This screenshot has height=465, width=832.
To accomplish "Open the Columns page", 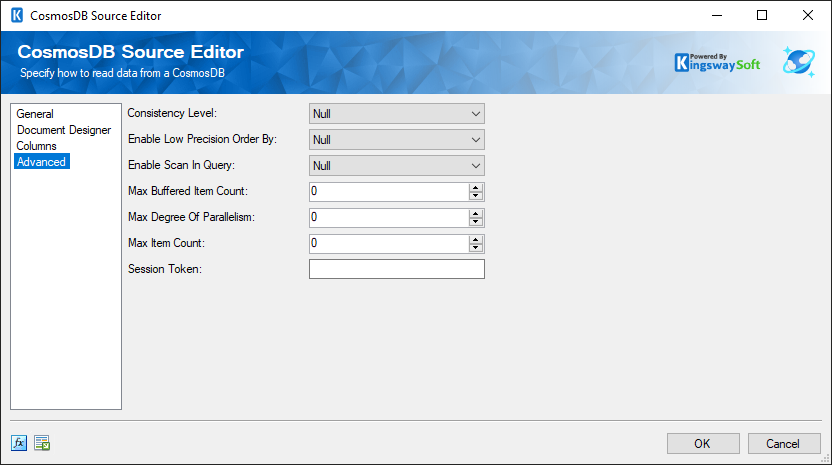I will pos(36,145).
